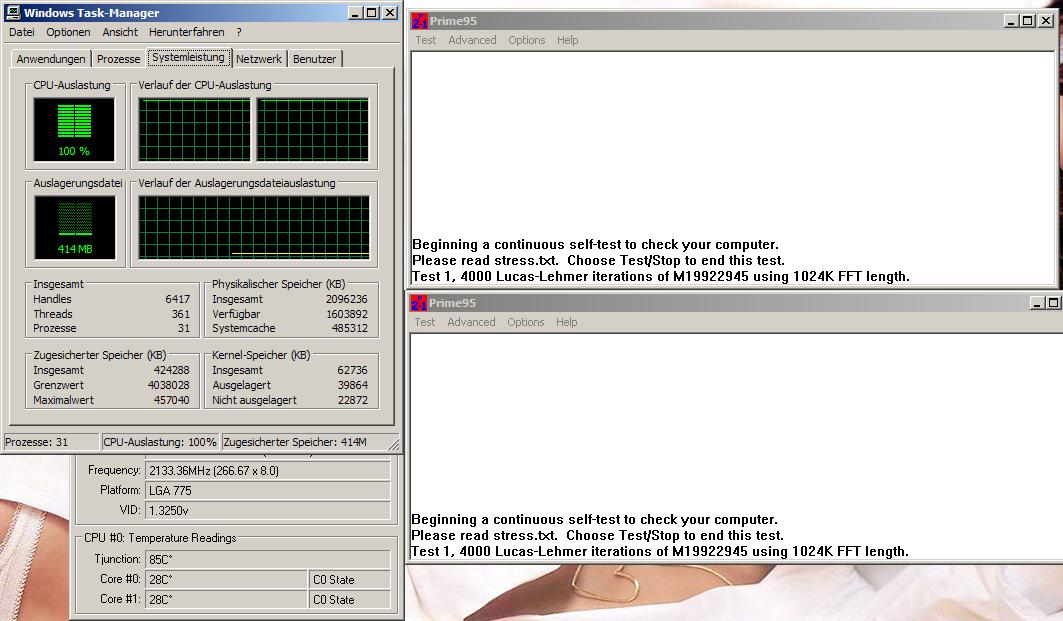The height and width of the screenshot is (621, 1063).
Task: Click the Grenzwert value 4038028
Action: click(x=169, y=385)
